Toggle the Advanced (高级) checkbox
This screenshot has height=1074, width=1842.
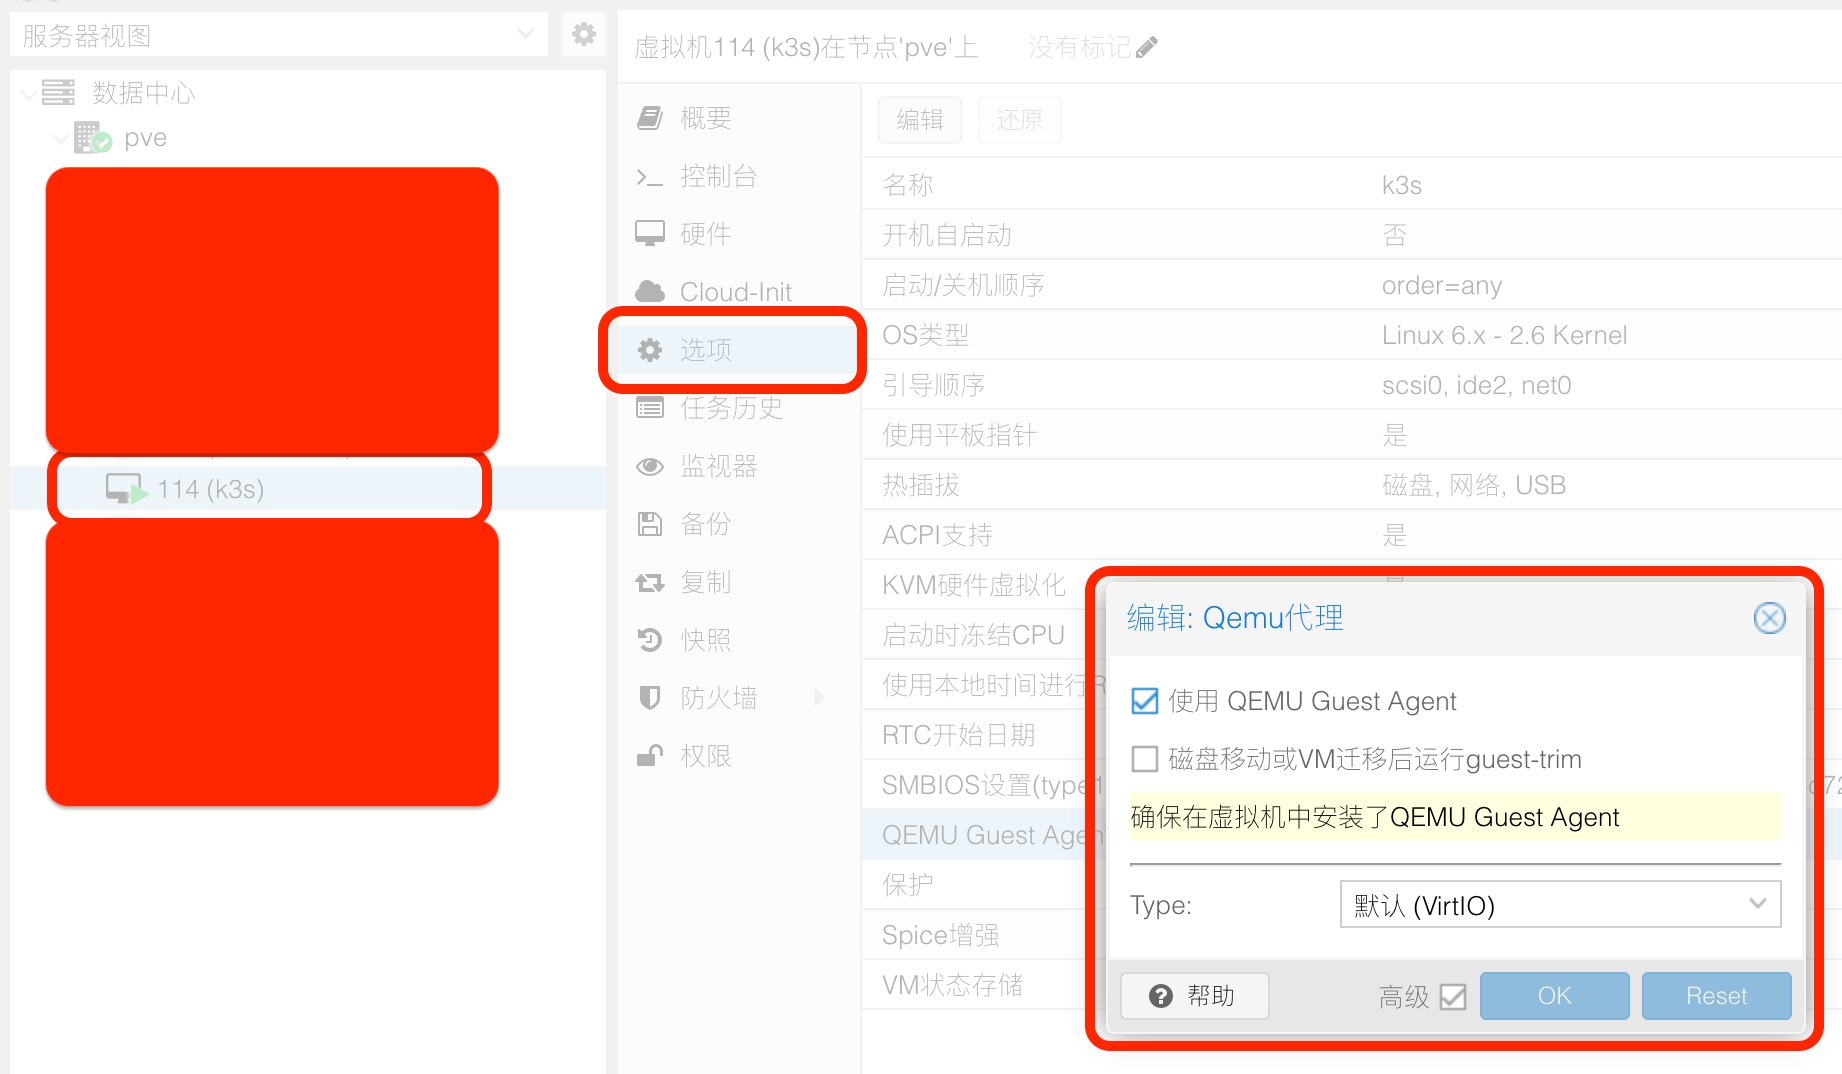point(1453,997)
